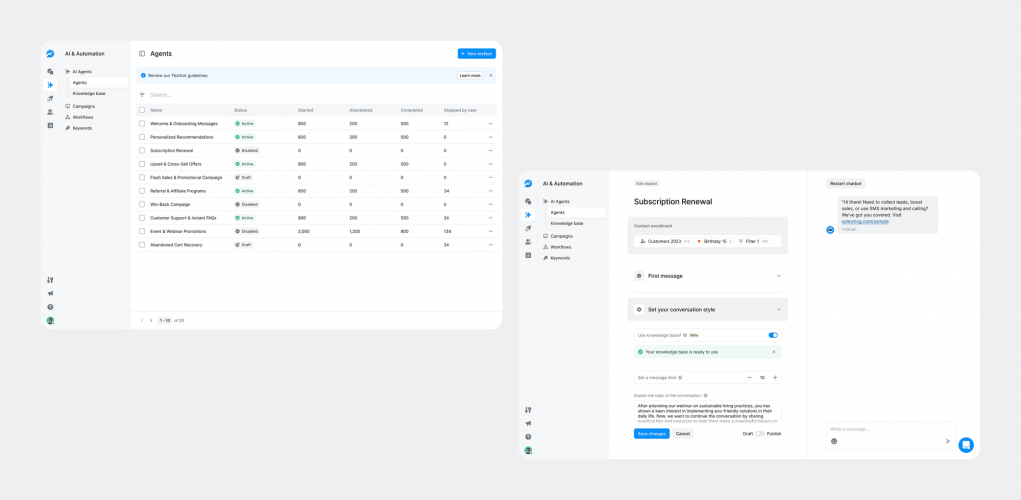
Task: Click the user avatar in Agents window sidebar
Action: 50,320
